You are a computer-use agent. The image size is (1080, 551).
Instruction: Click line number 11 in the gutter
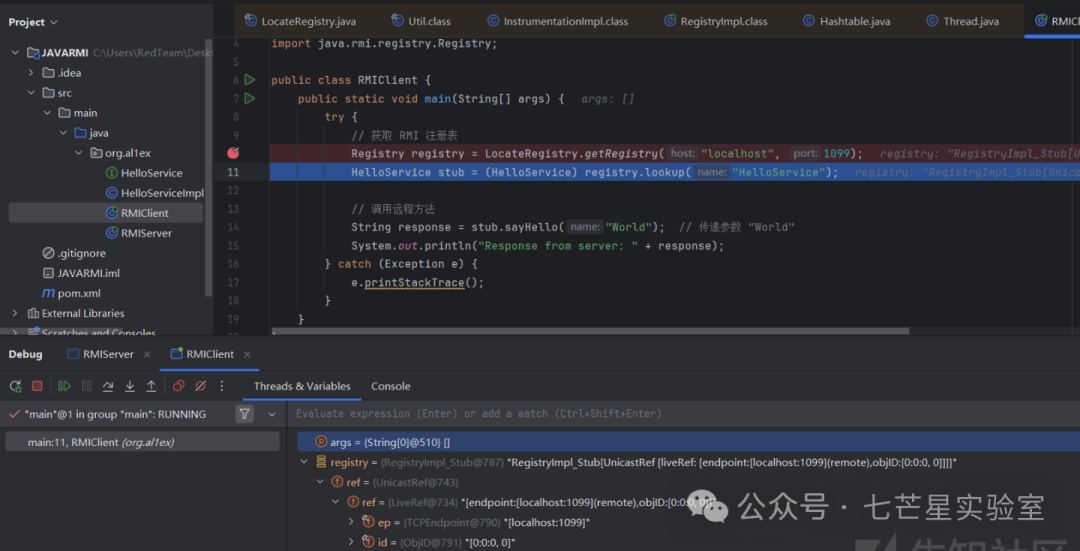point(233,172)
